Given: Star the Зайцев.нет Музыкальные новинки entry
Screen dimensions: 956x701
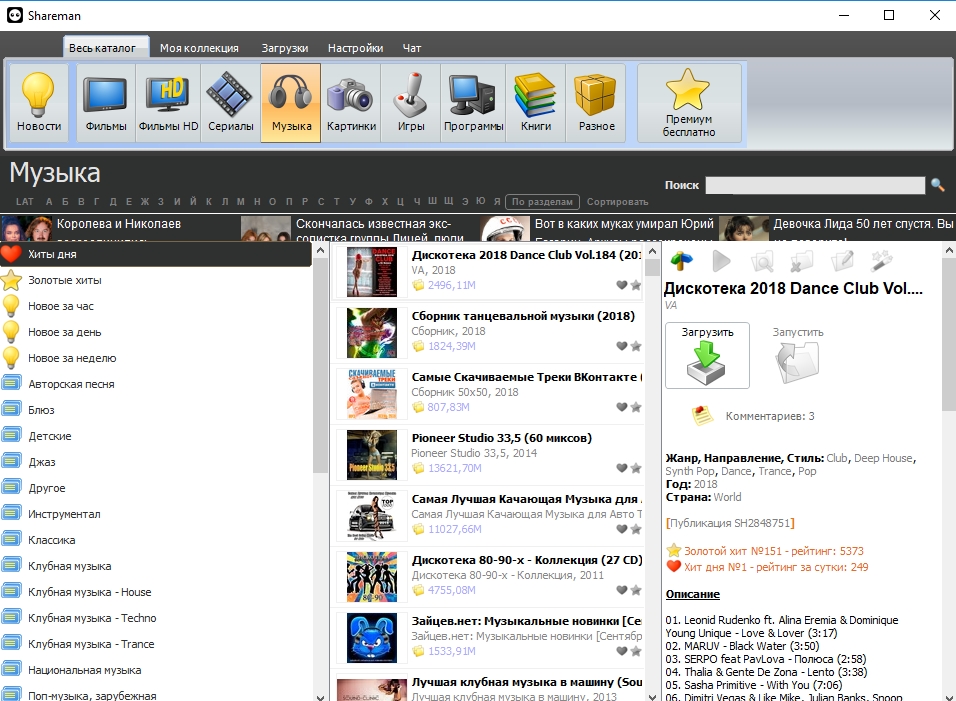Looking at the screenshot, I should point(636,650).
